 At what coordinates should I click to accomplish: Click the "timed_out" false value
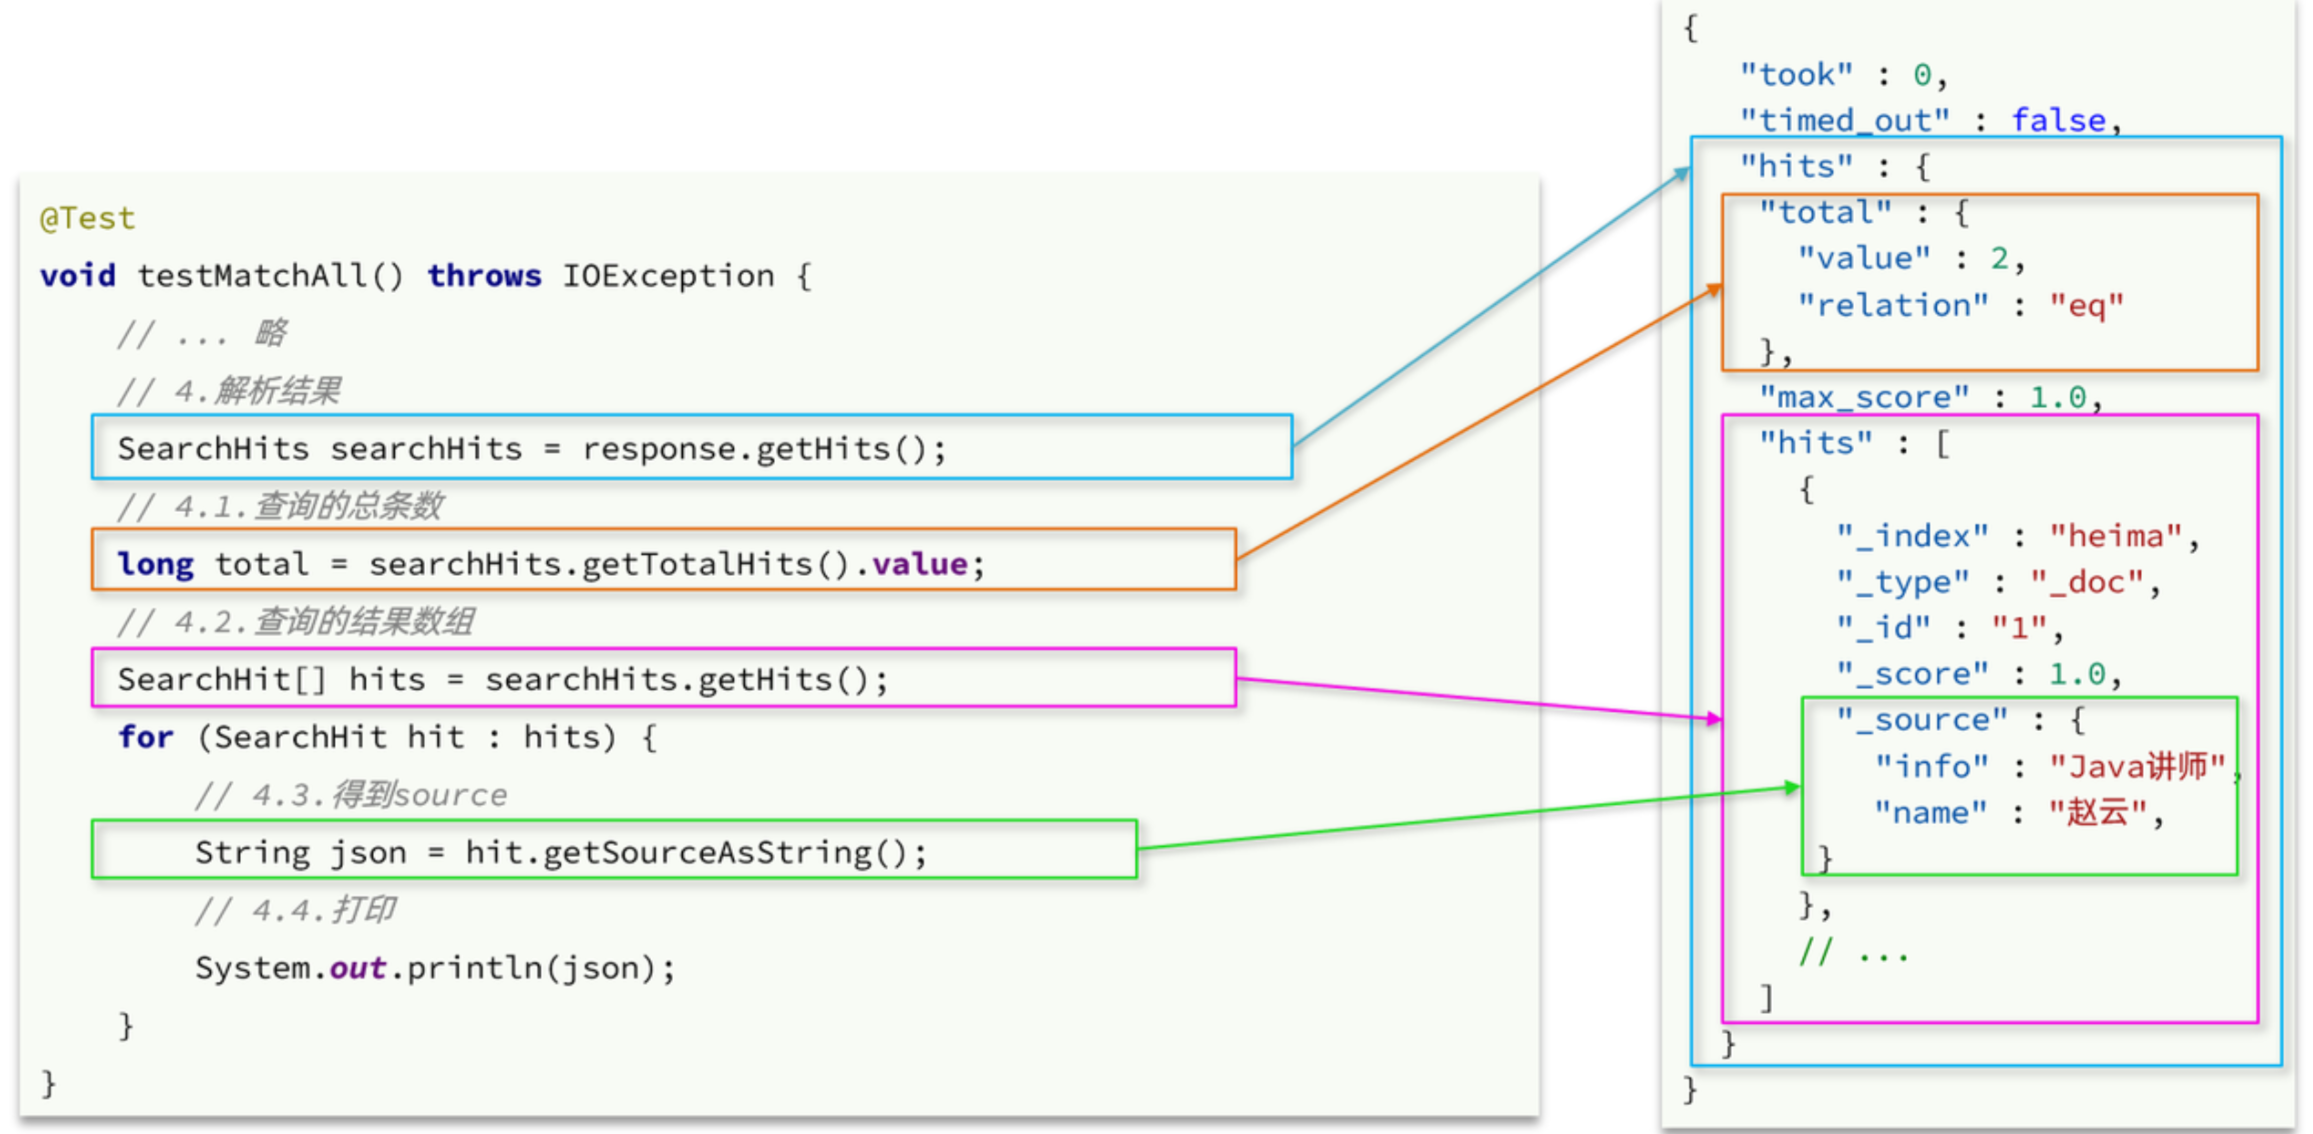click(x=2058, y=121)
